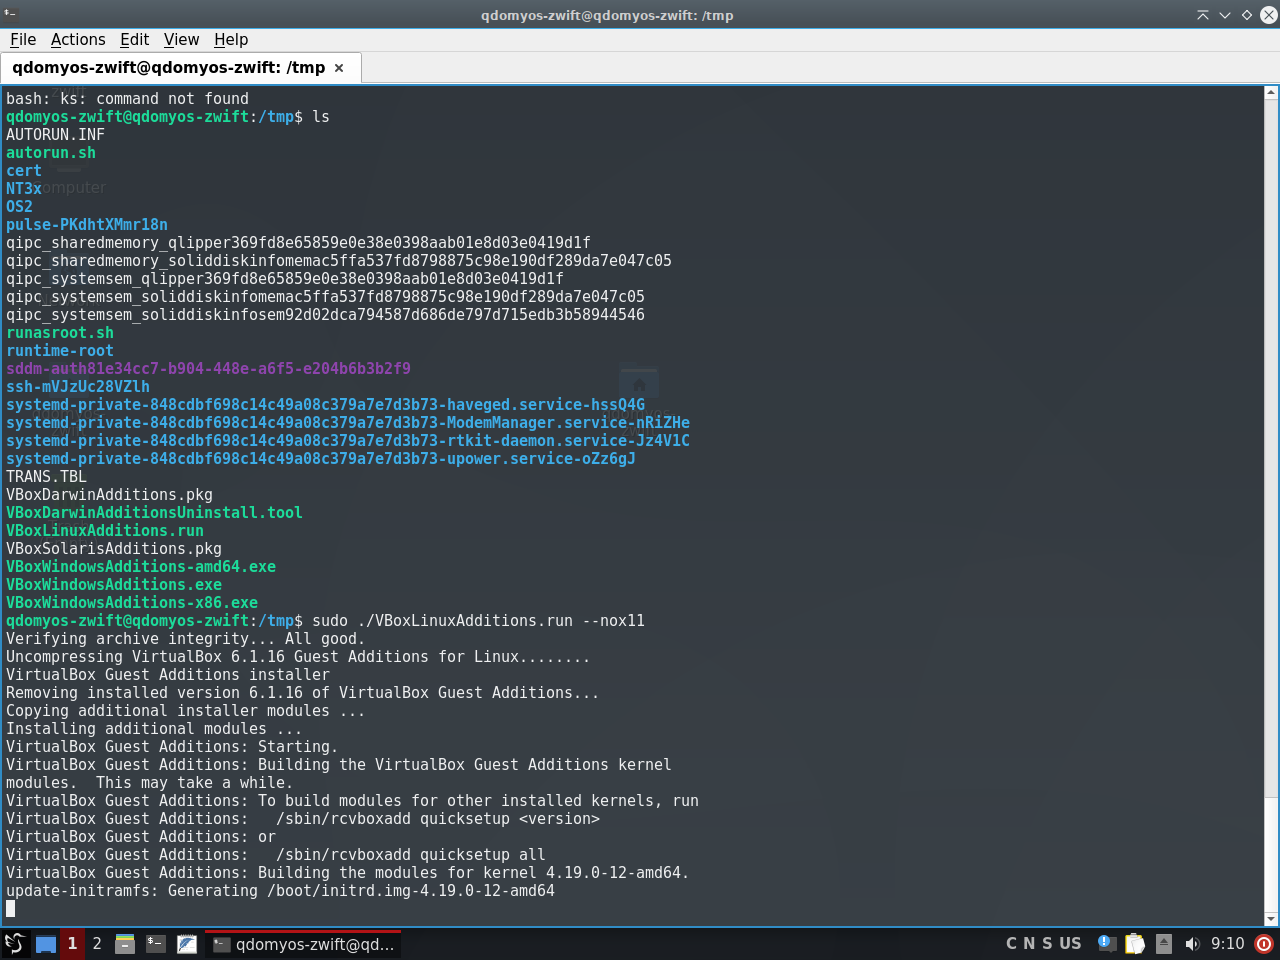Click the 'OS2' directory name
The image size is (1280, 960).
point(19,206)
